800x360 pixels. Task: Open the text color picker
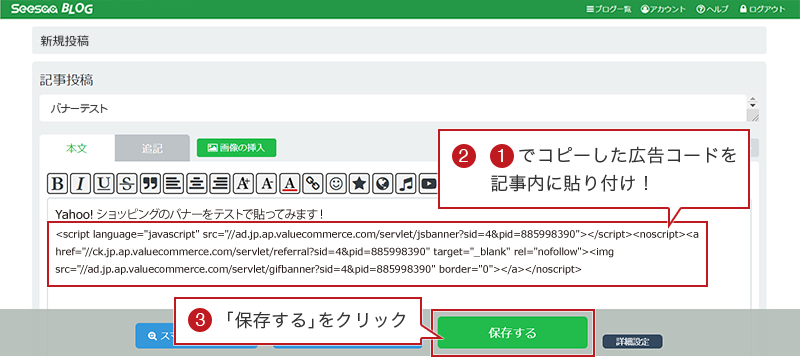click(290, 184)
